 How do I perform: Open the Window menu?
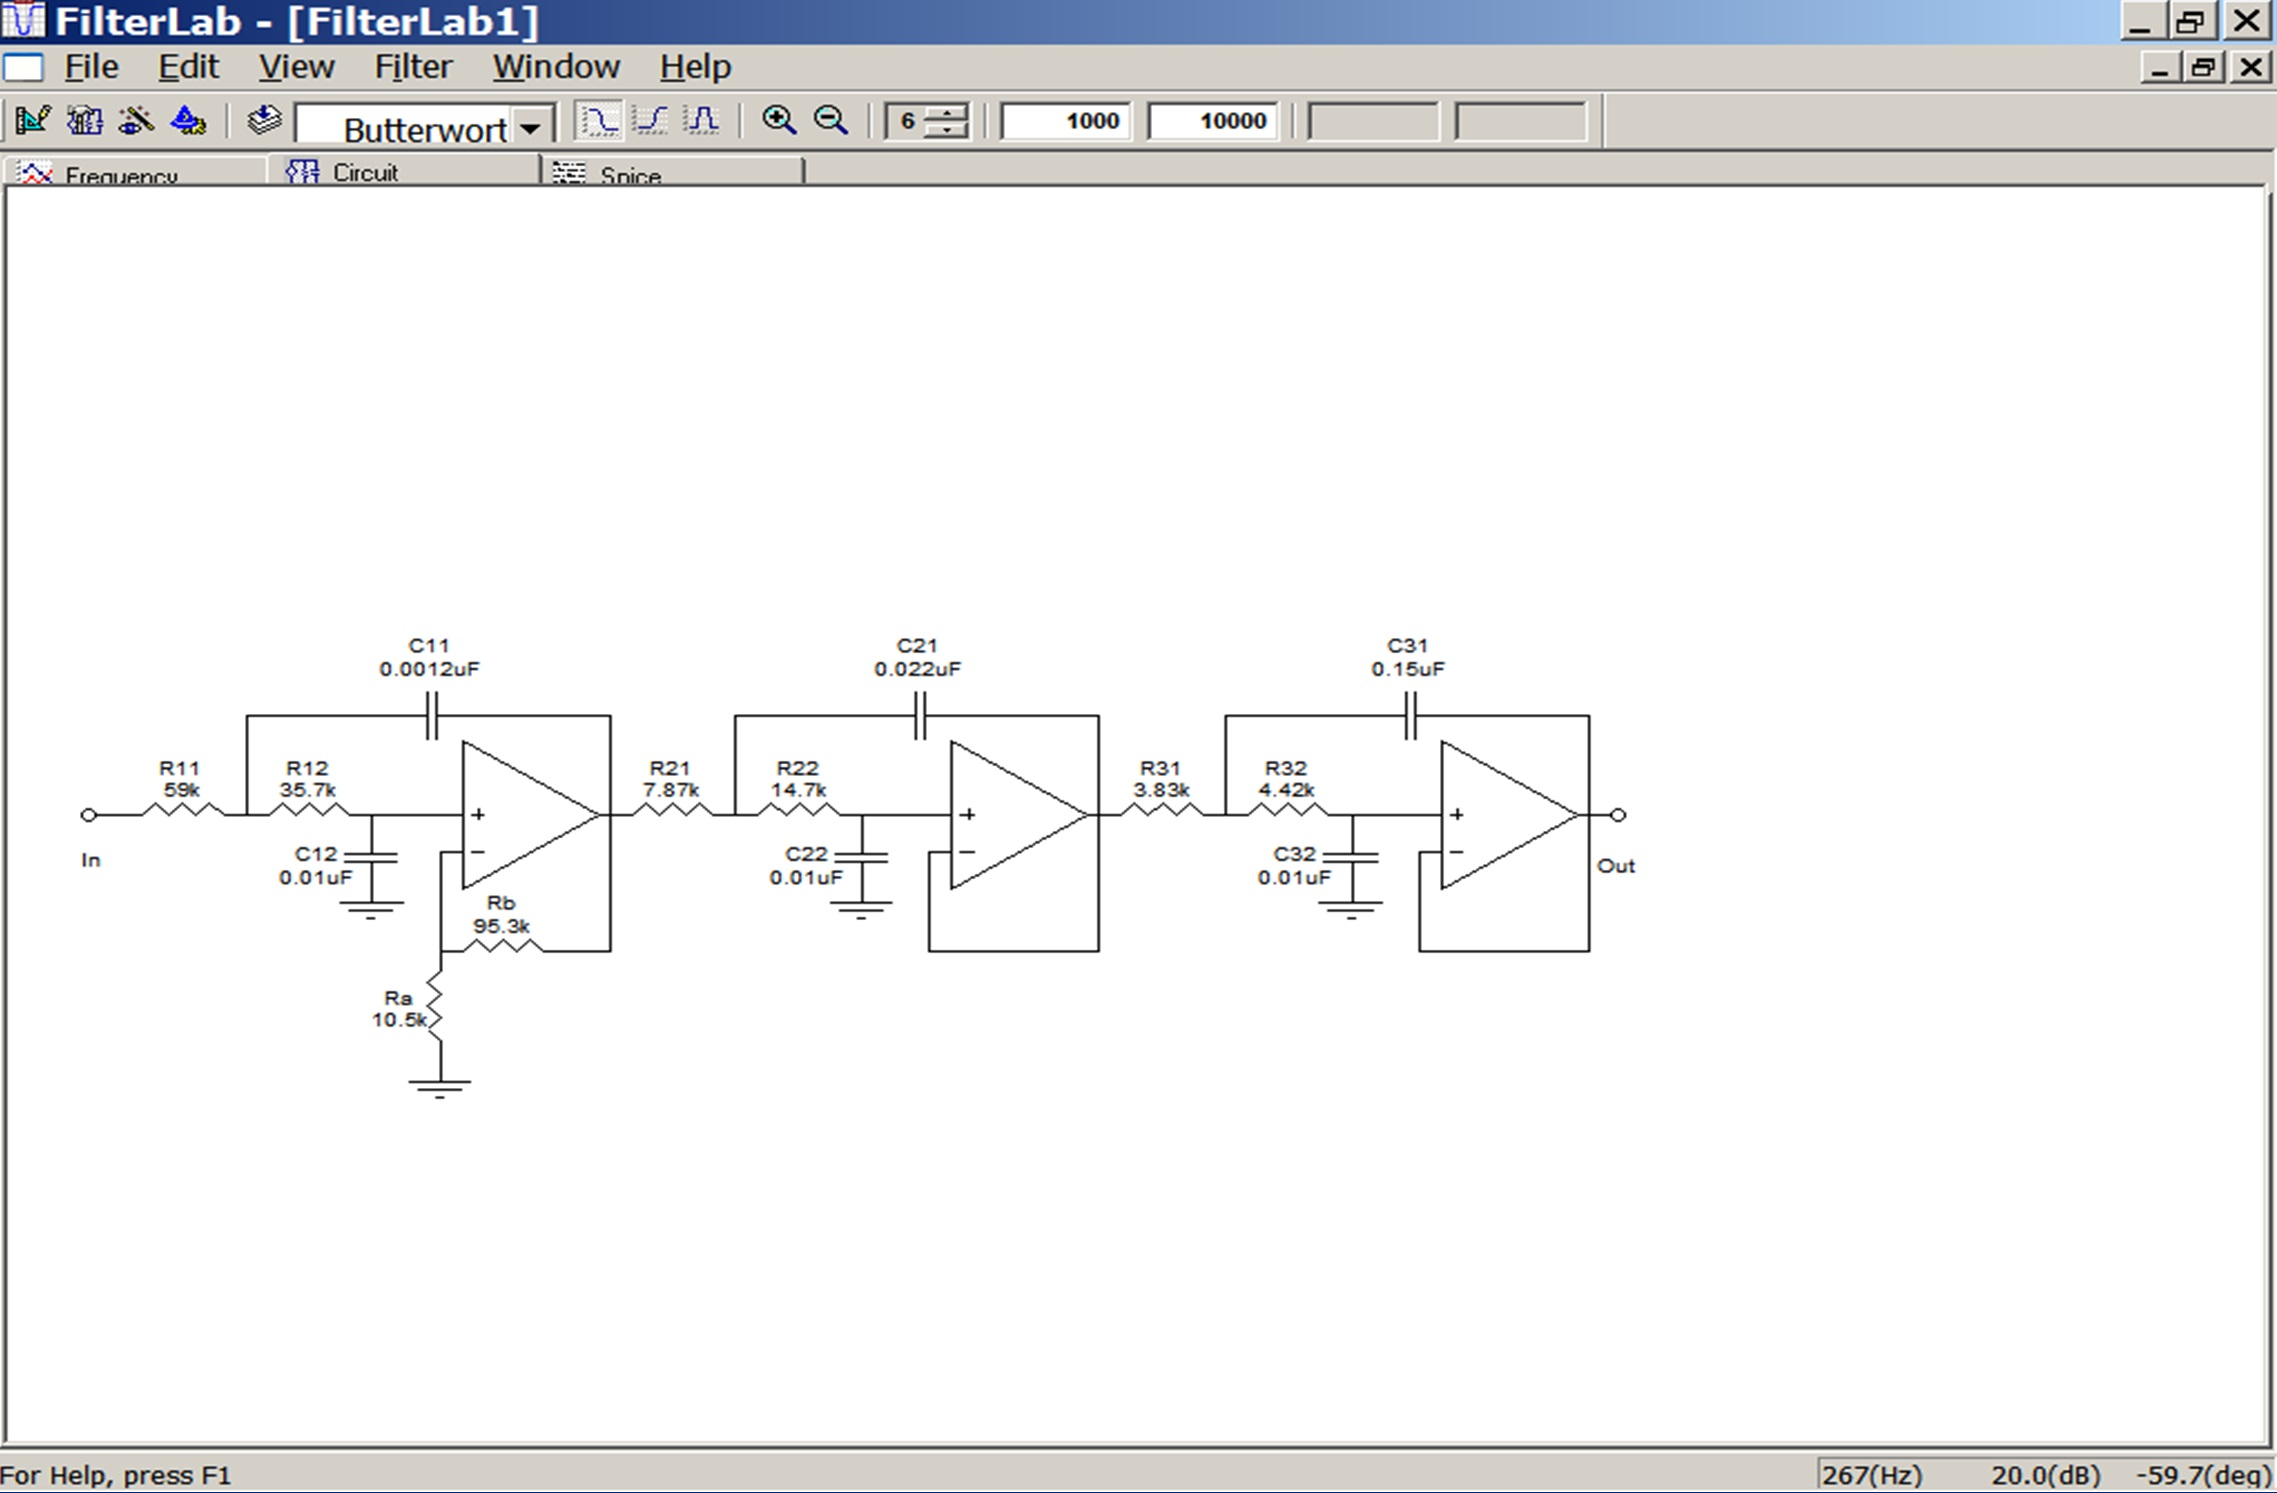[x=556, y=66]
